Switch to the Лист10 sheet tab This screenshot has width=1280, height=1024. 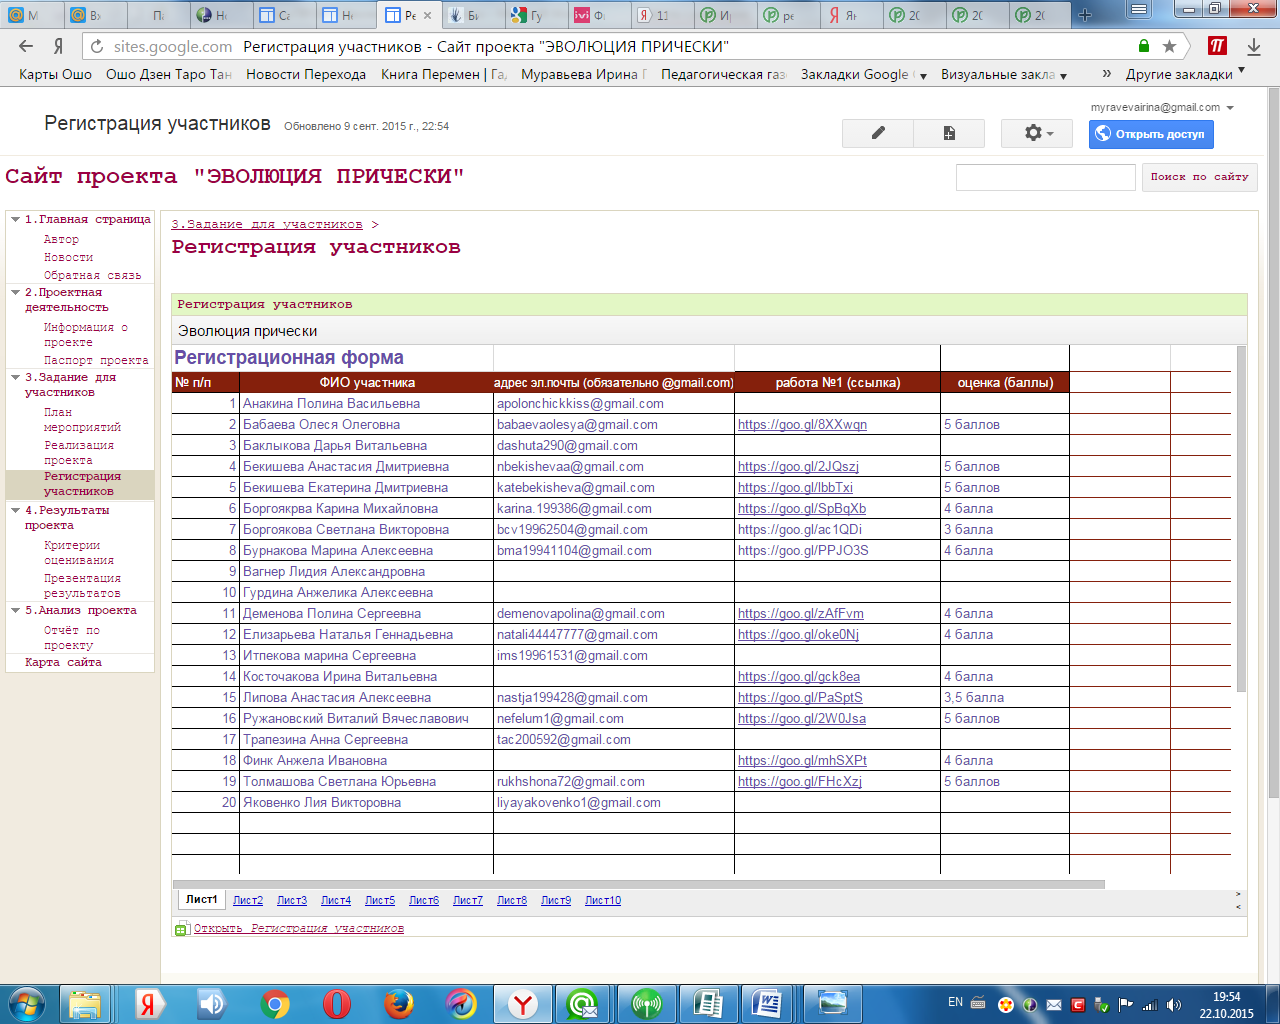[x=603, y=900]
